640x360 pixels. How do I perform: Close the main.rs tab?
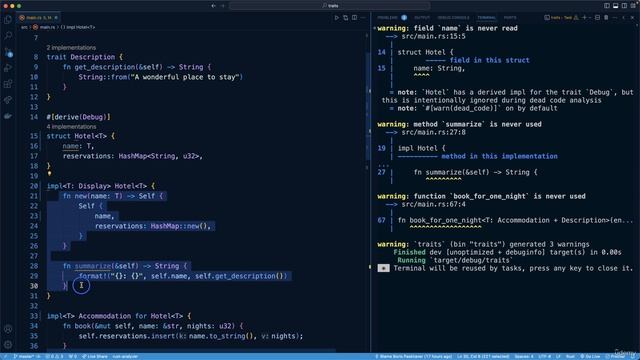pos(56,18)
